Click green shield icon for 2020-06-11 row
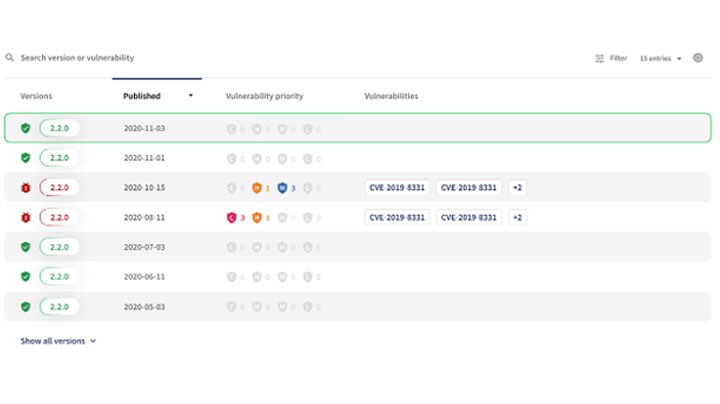Viewport: 720px width, 404px height. [26, 277]
